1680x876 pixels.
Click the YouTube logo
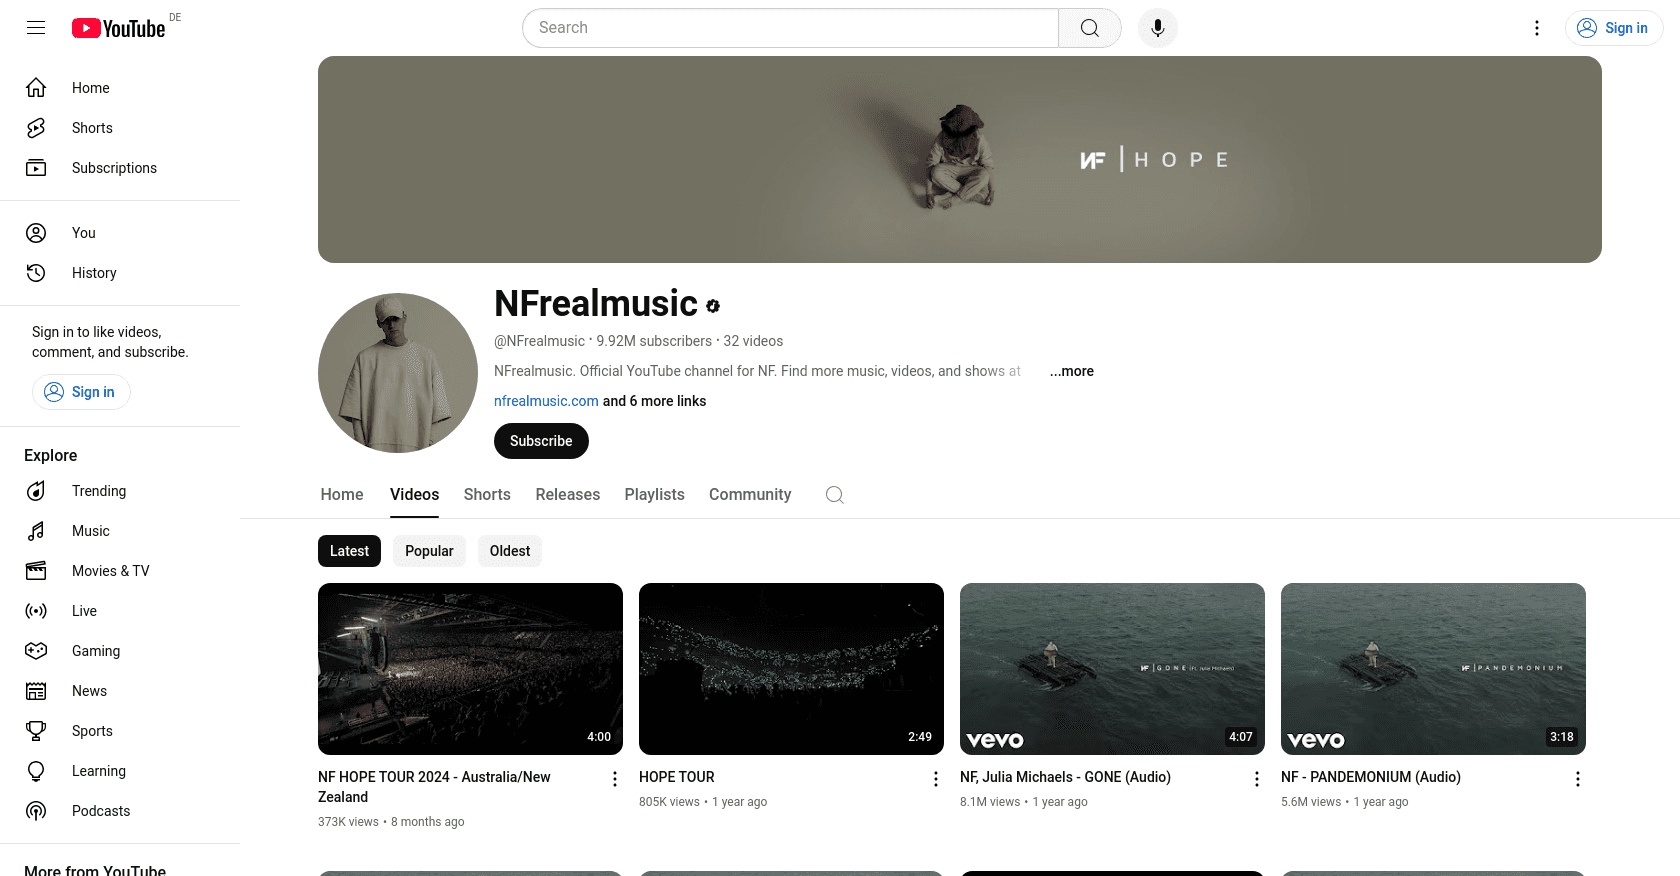coord(119,28)
